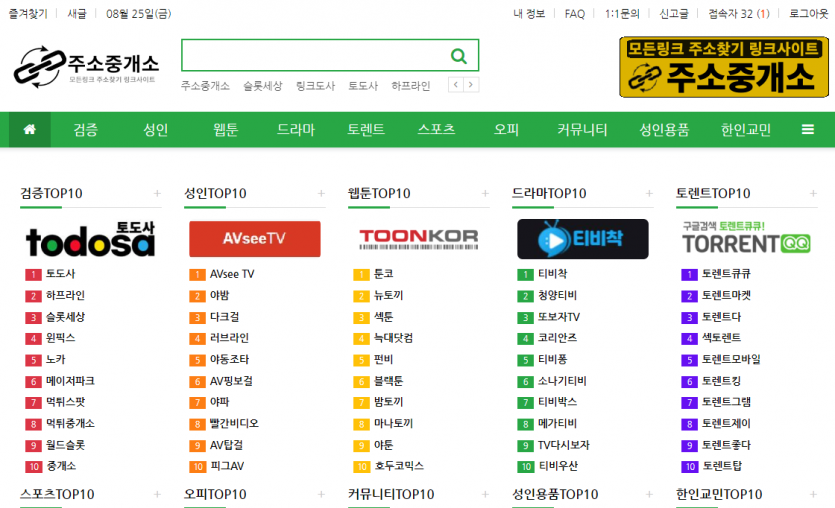Image resolution: width=835 pixels, height=508 pixels.
Task: Click the 접속자 32 link
Action: click(739, 14)
